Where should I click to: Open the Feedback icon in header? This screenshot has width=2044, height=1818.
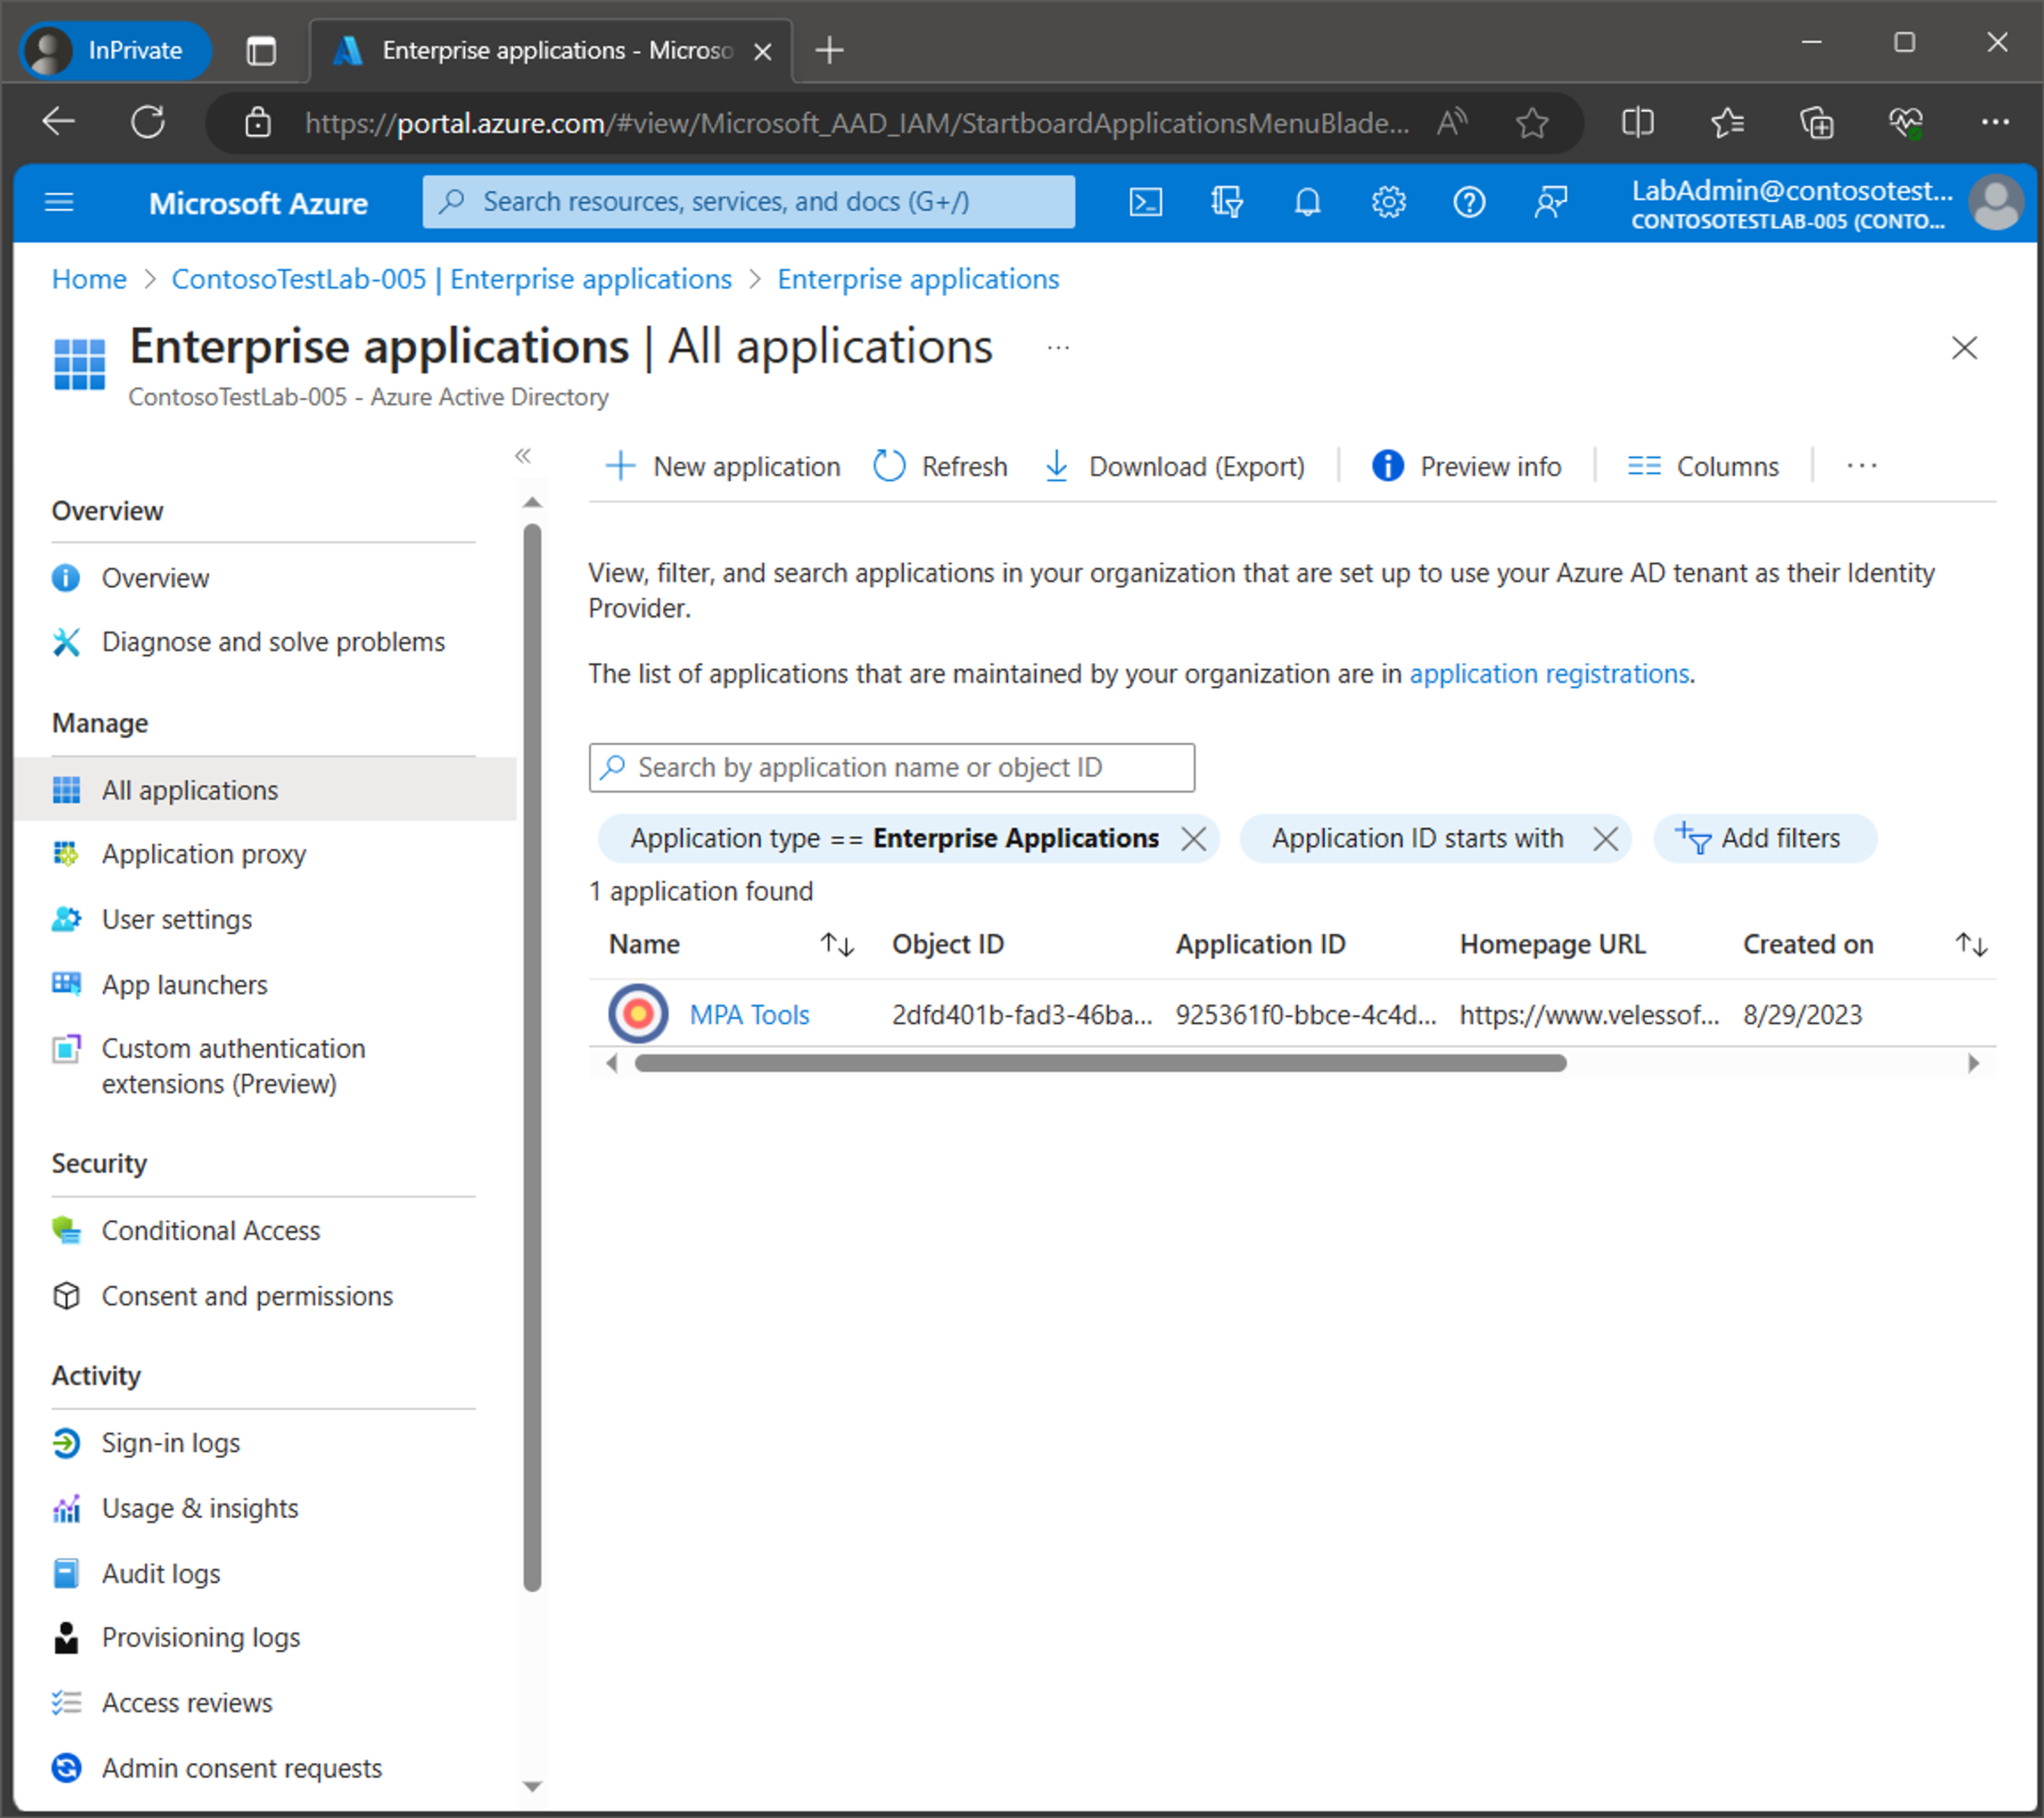(1550, 203)
